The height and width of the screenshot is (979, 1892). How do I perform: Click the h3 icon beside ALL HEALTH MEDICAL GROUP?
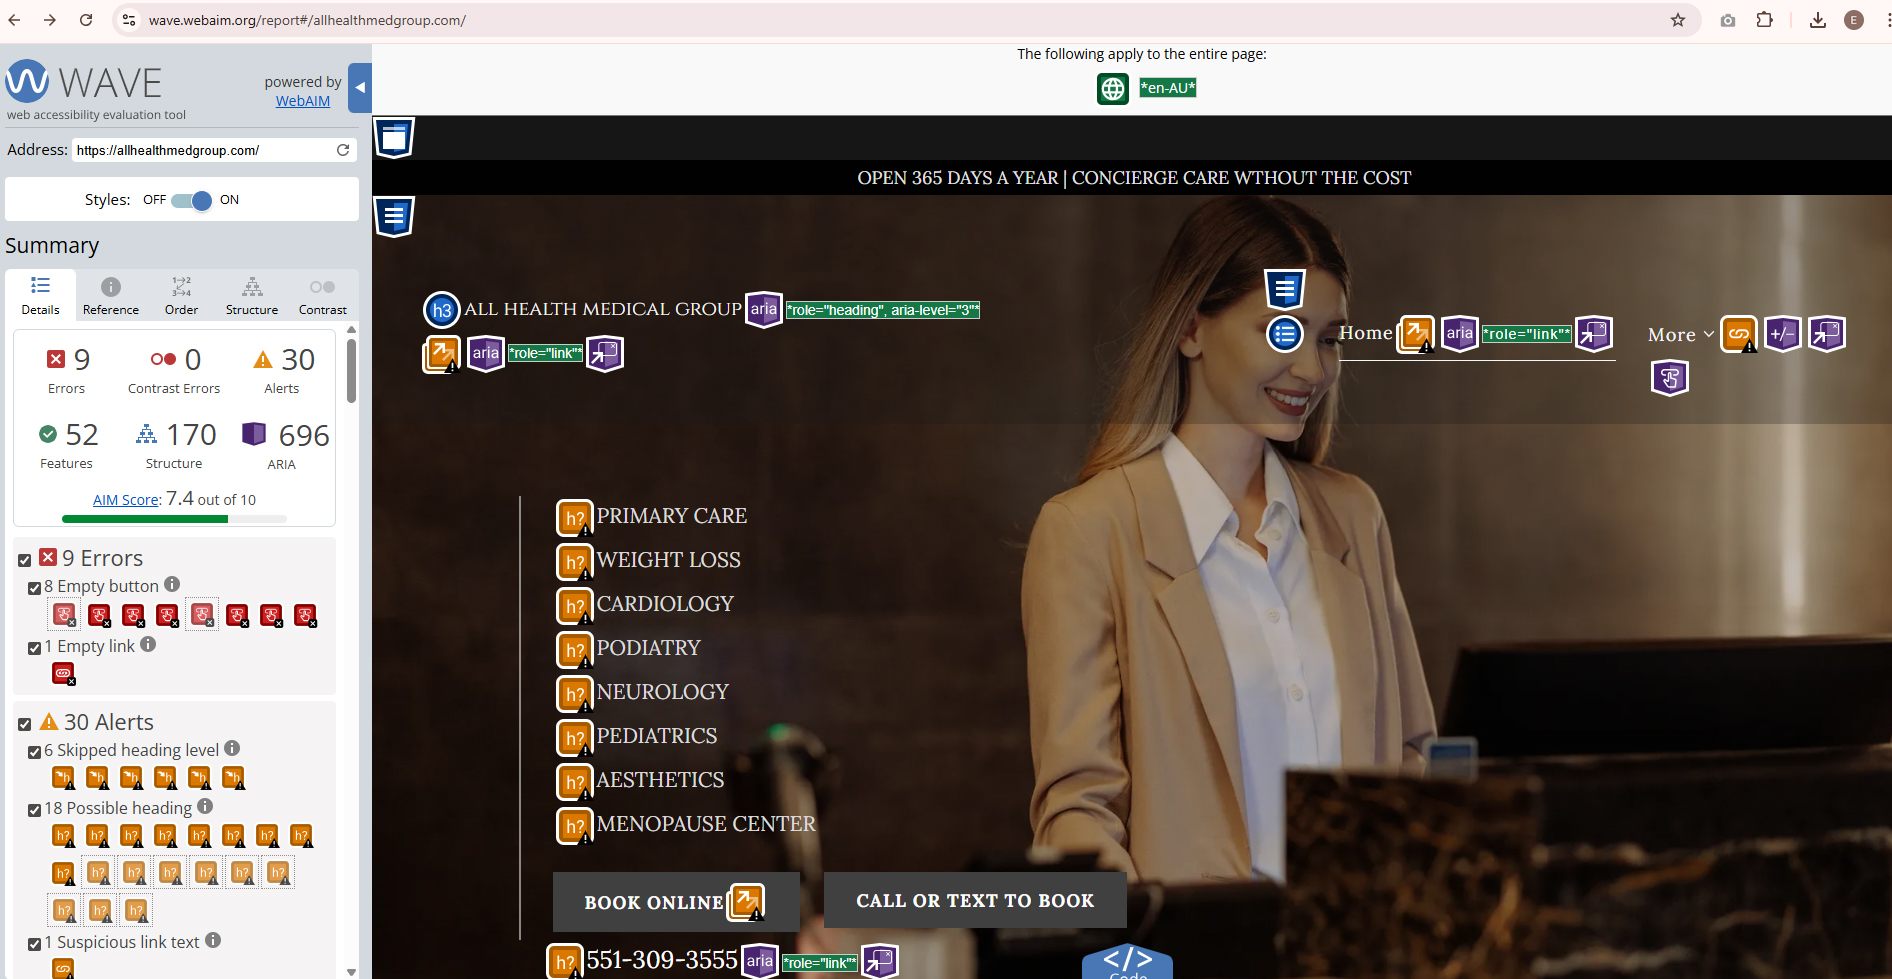(441, 310)
